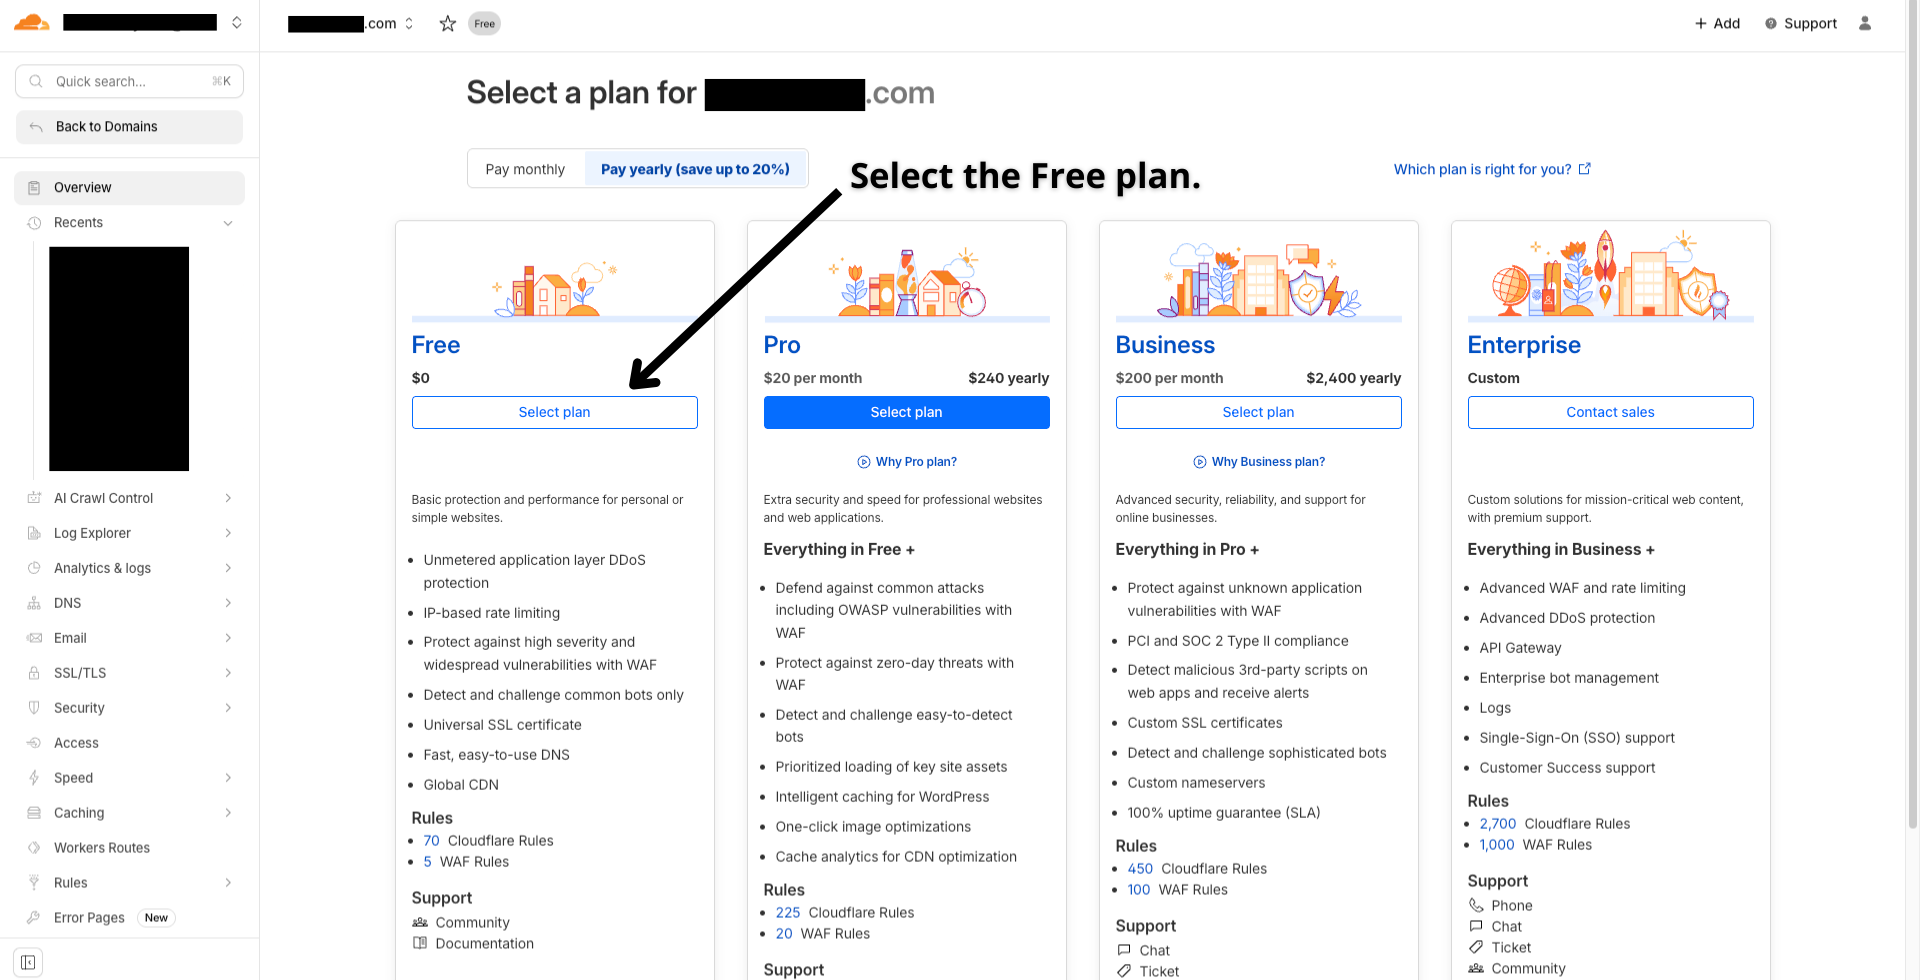Switch billing to Pay monthly
1920x980 pixels.
[526, 168]
